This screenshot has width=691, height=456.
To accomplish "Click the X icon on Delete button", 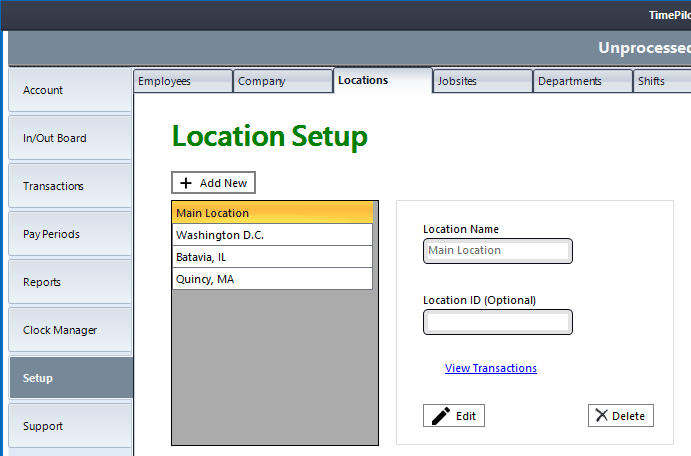I will coord(600,416).
